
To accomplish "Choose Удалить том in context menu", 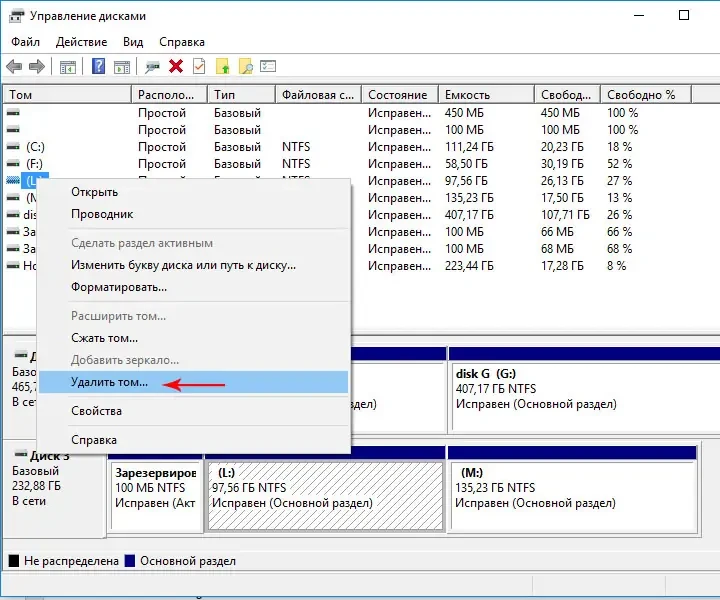I will [x=109, y=382].
